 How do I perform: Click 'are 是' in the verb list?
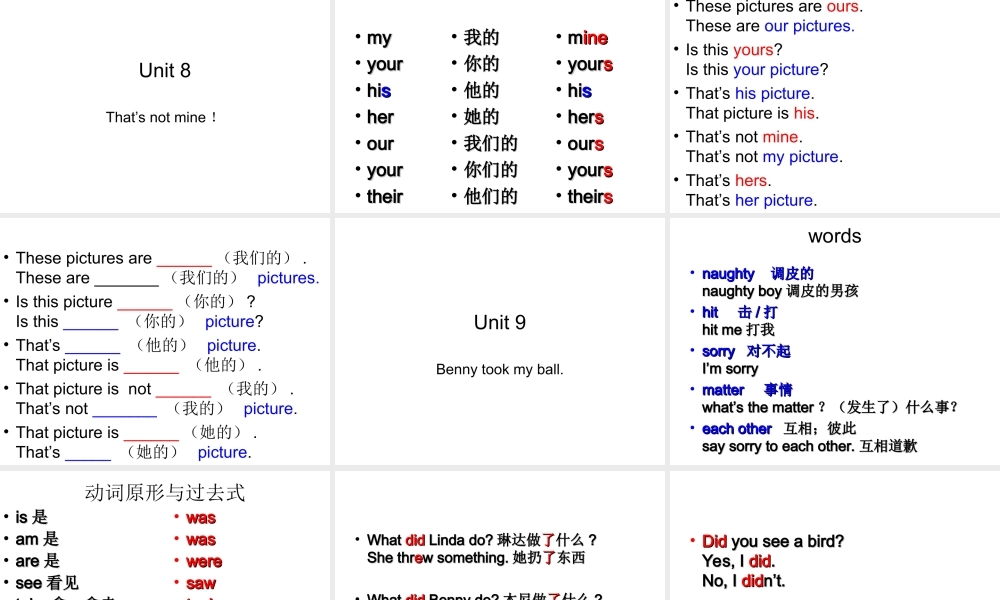[37, 561]
